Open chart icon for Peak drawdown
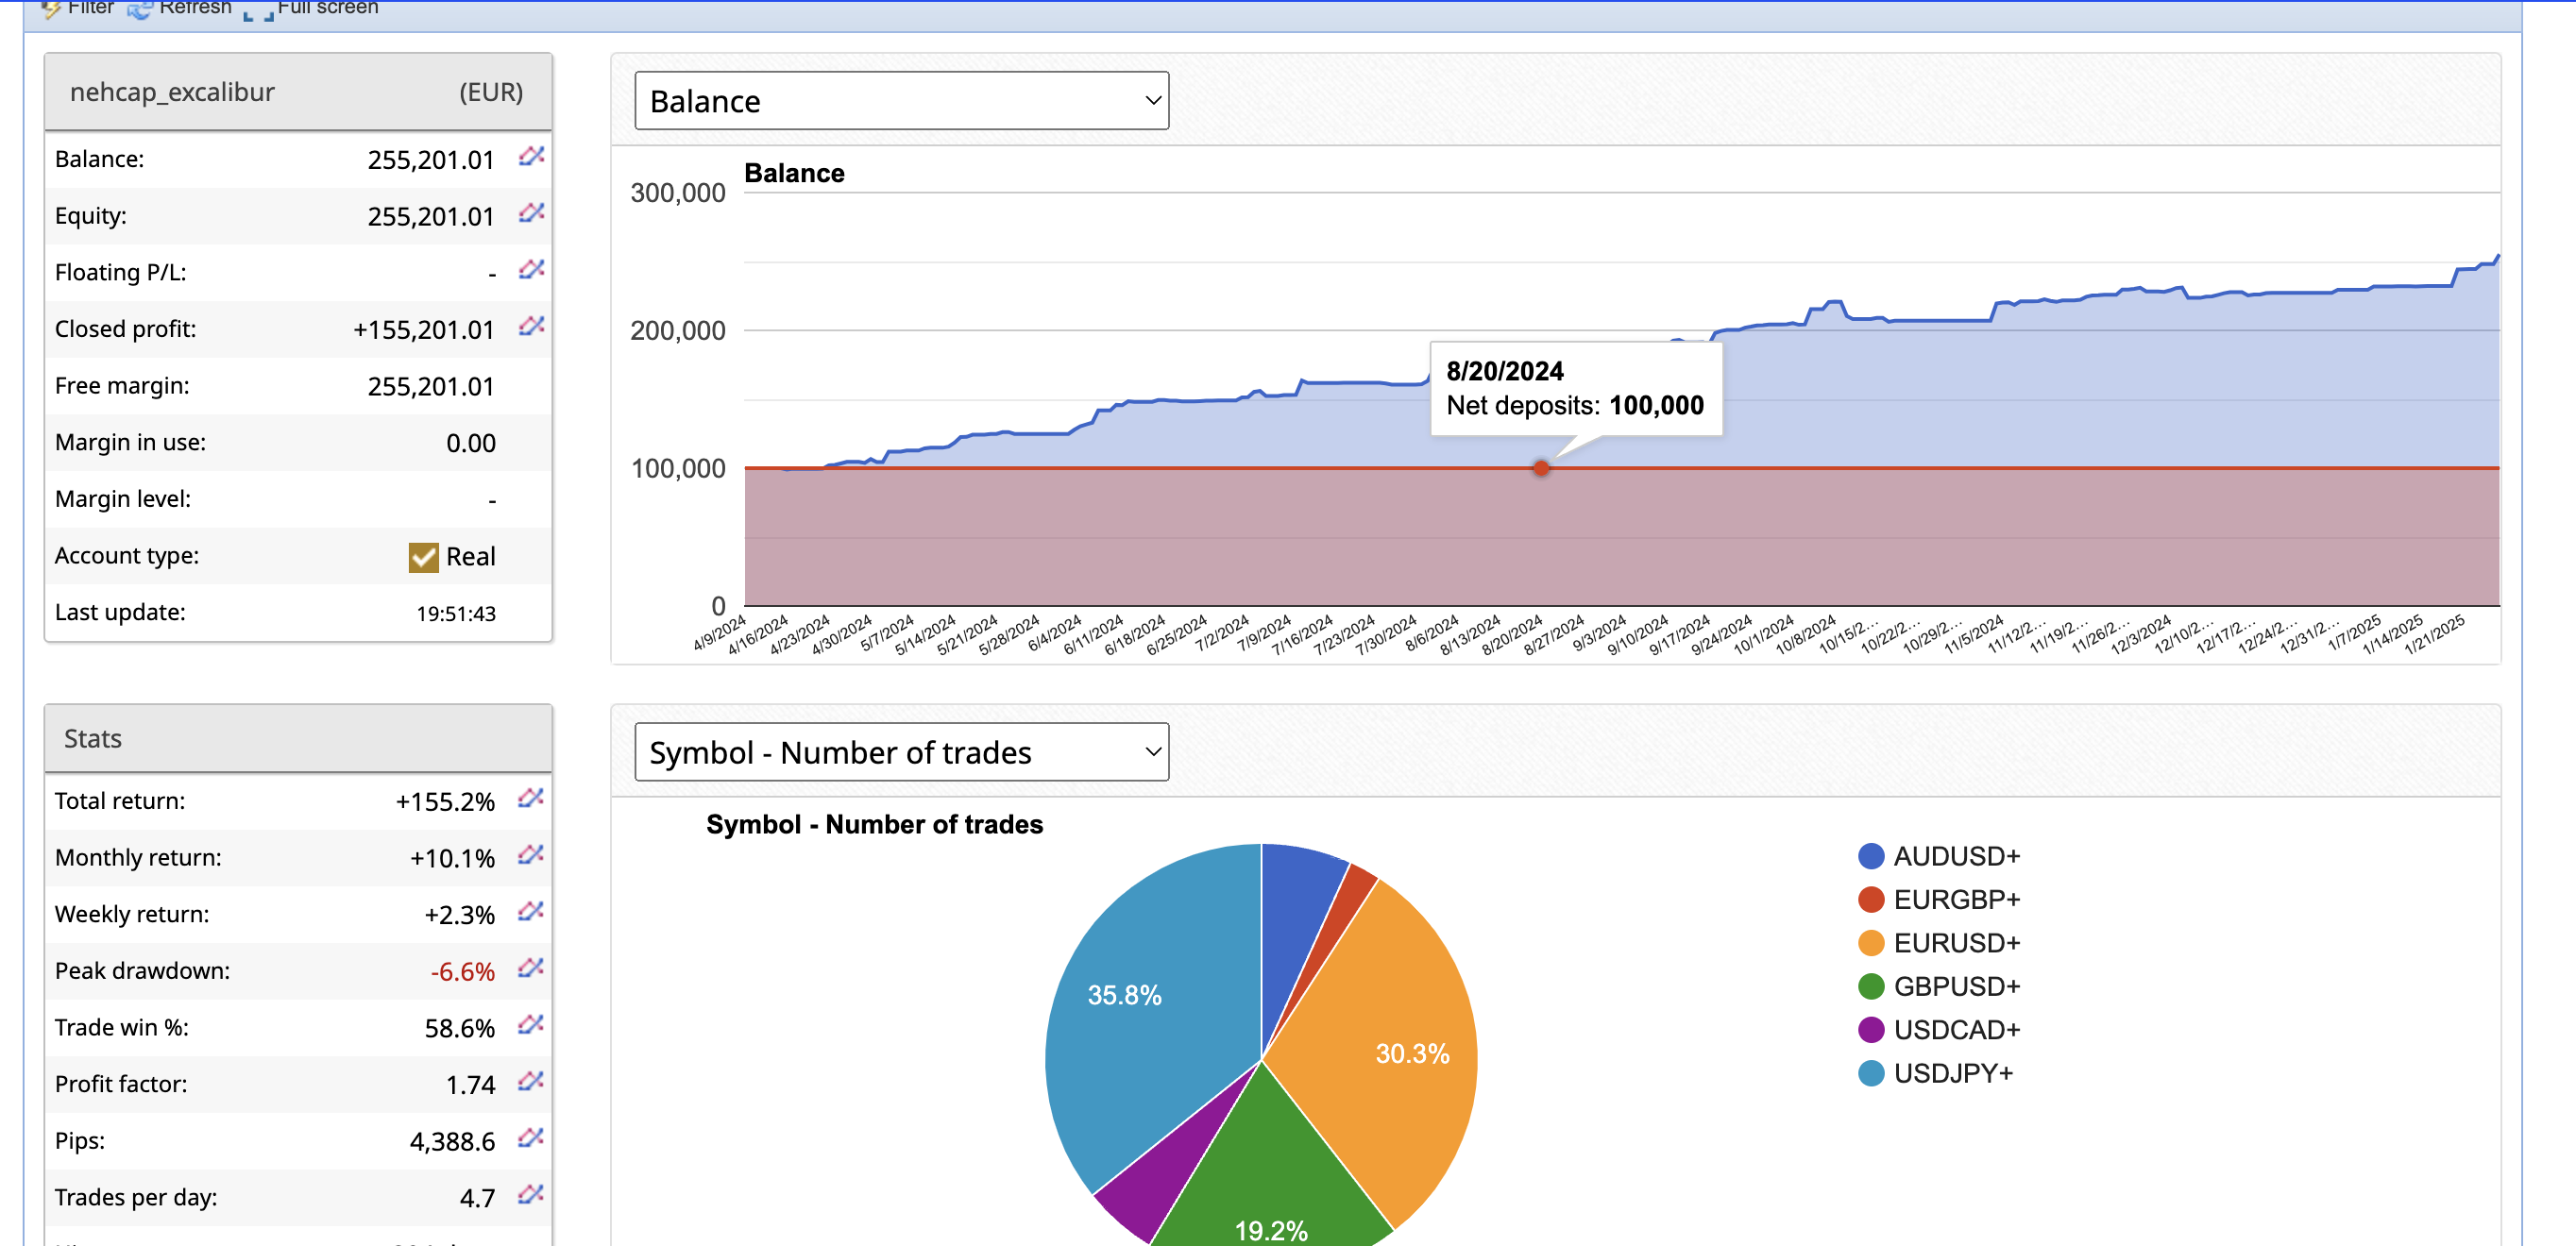 point(530,969)
